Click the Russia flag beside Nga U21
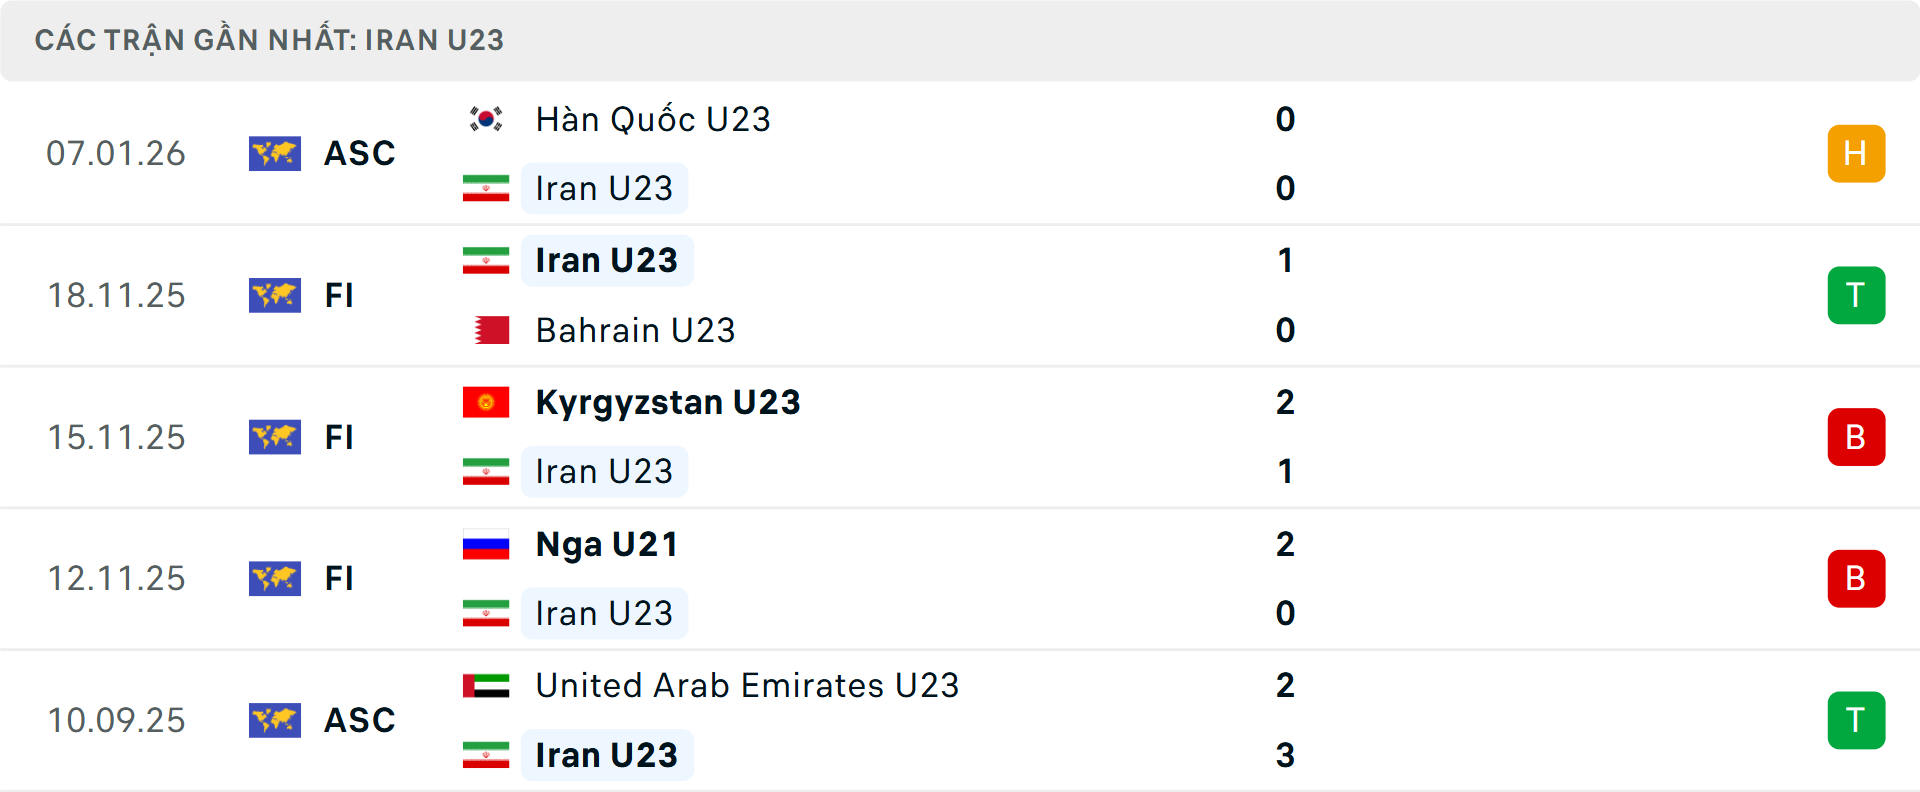Image resolution: width=1920 pixels, height=792 pixels. (486, 545)
